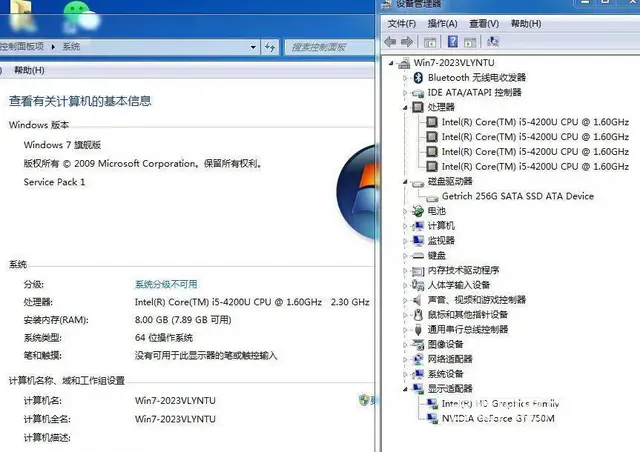
Task: Select the first i5-4200U CPU entry
Action: (x=535, y=122)
